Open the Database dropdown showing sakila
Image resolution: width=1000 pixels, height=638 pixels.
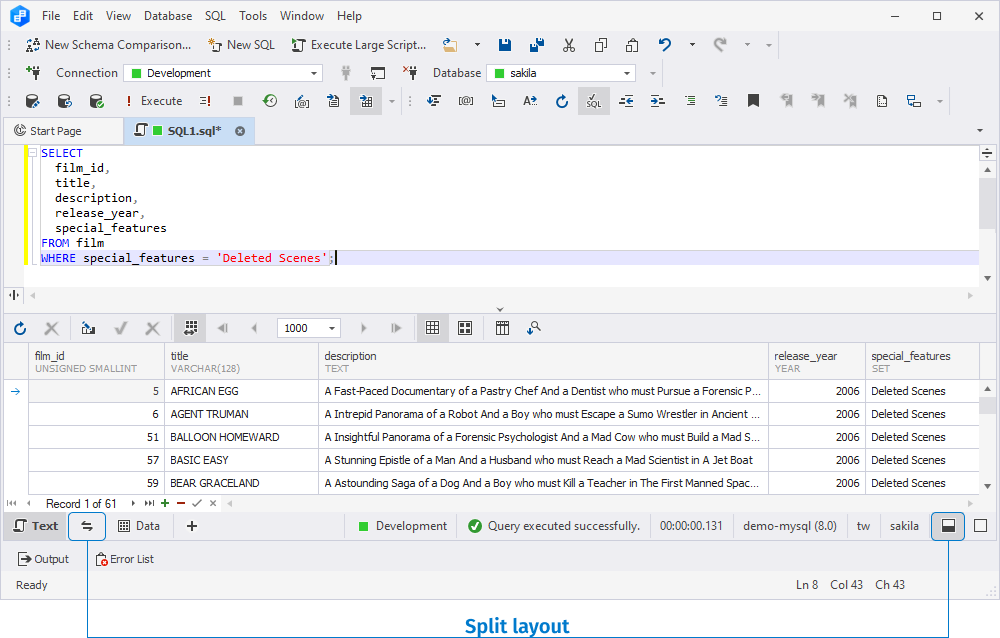pos(561,73)
